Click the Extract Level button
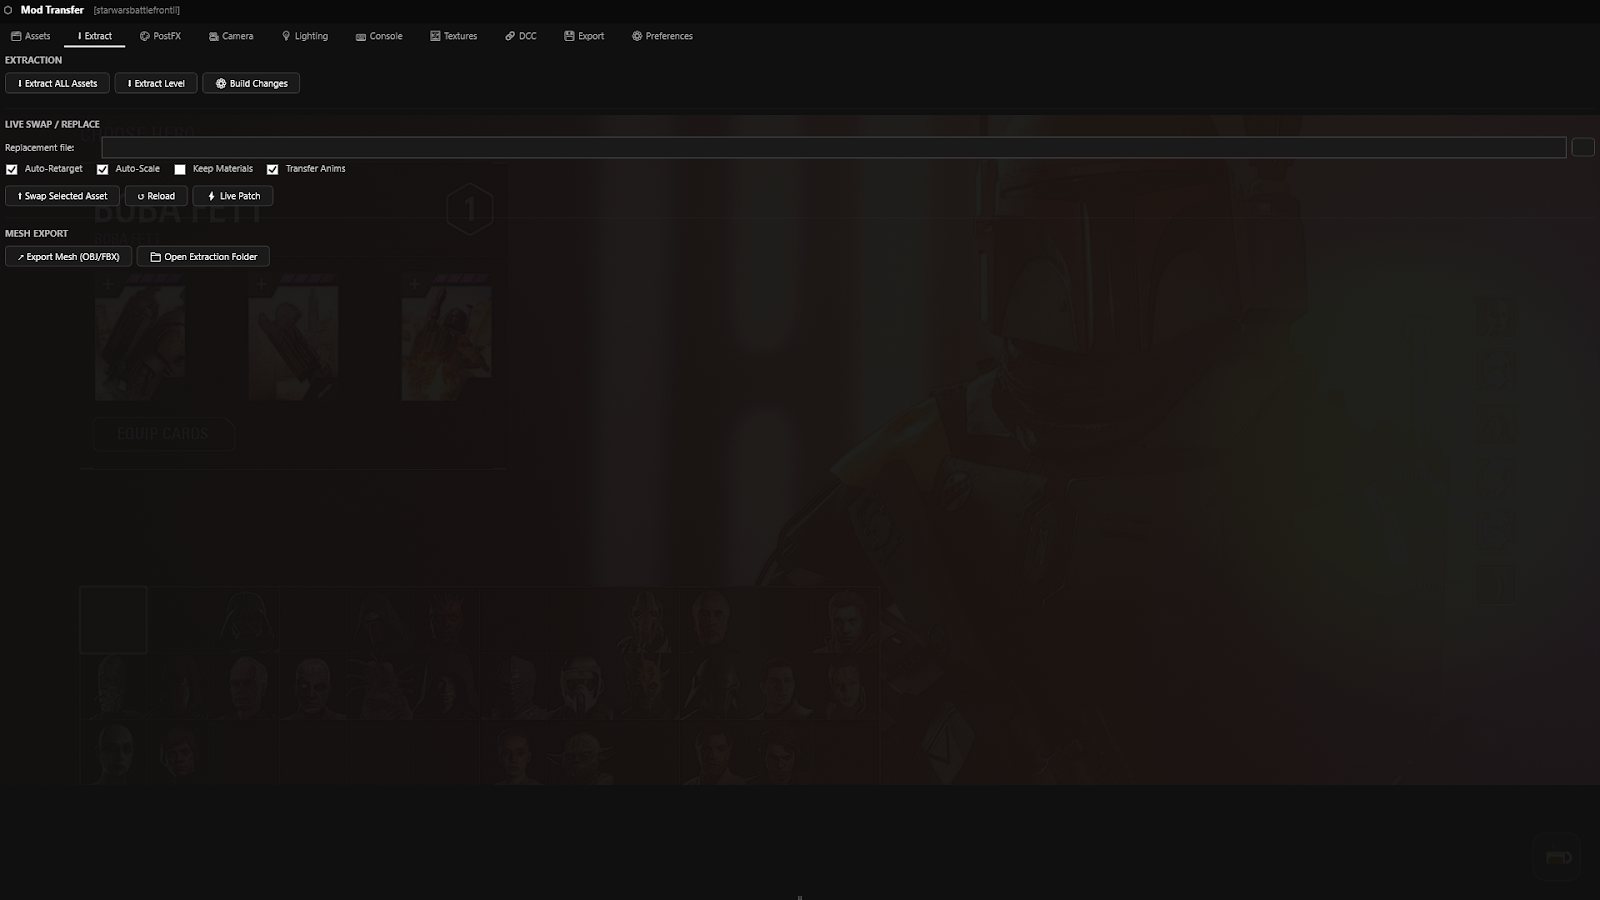Screen dimensions: 1600x900 [x=156, y=83]
